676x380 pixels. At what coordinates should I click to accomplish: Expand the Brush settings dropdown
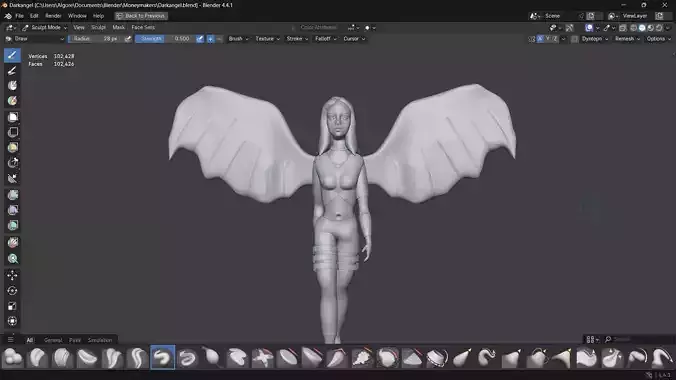click(x=238, y=39)
